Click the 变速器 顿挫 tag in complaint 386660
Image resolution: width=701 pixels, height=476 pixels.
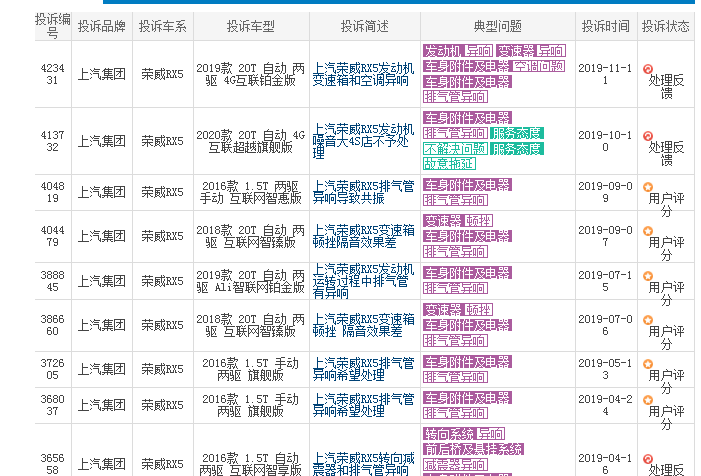[x=458, y=309]
